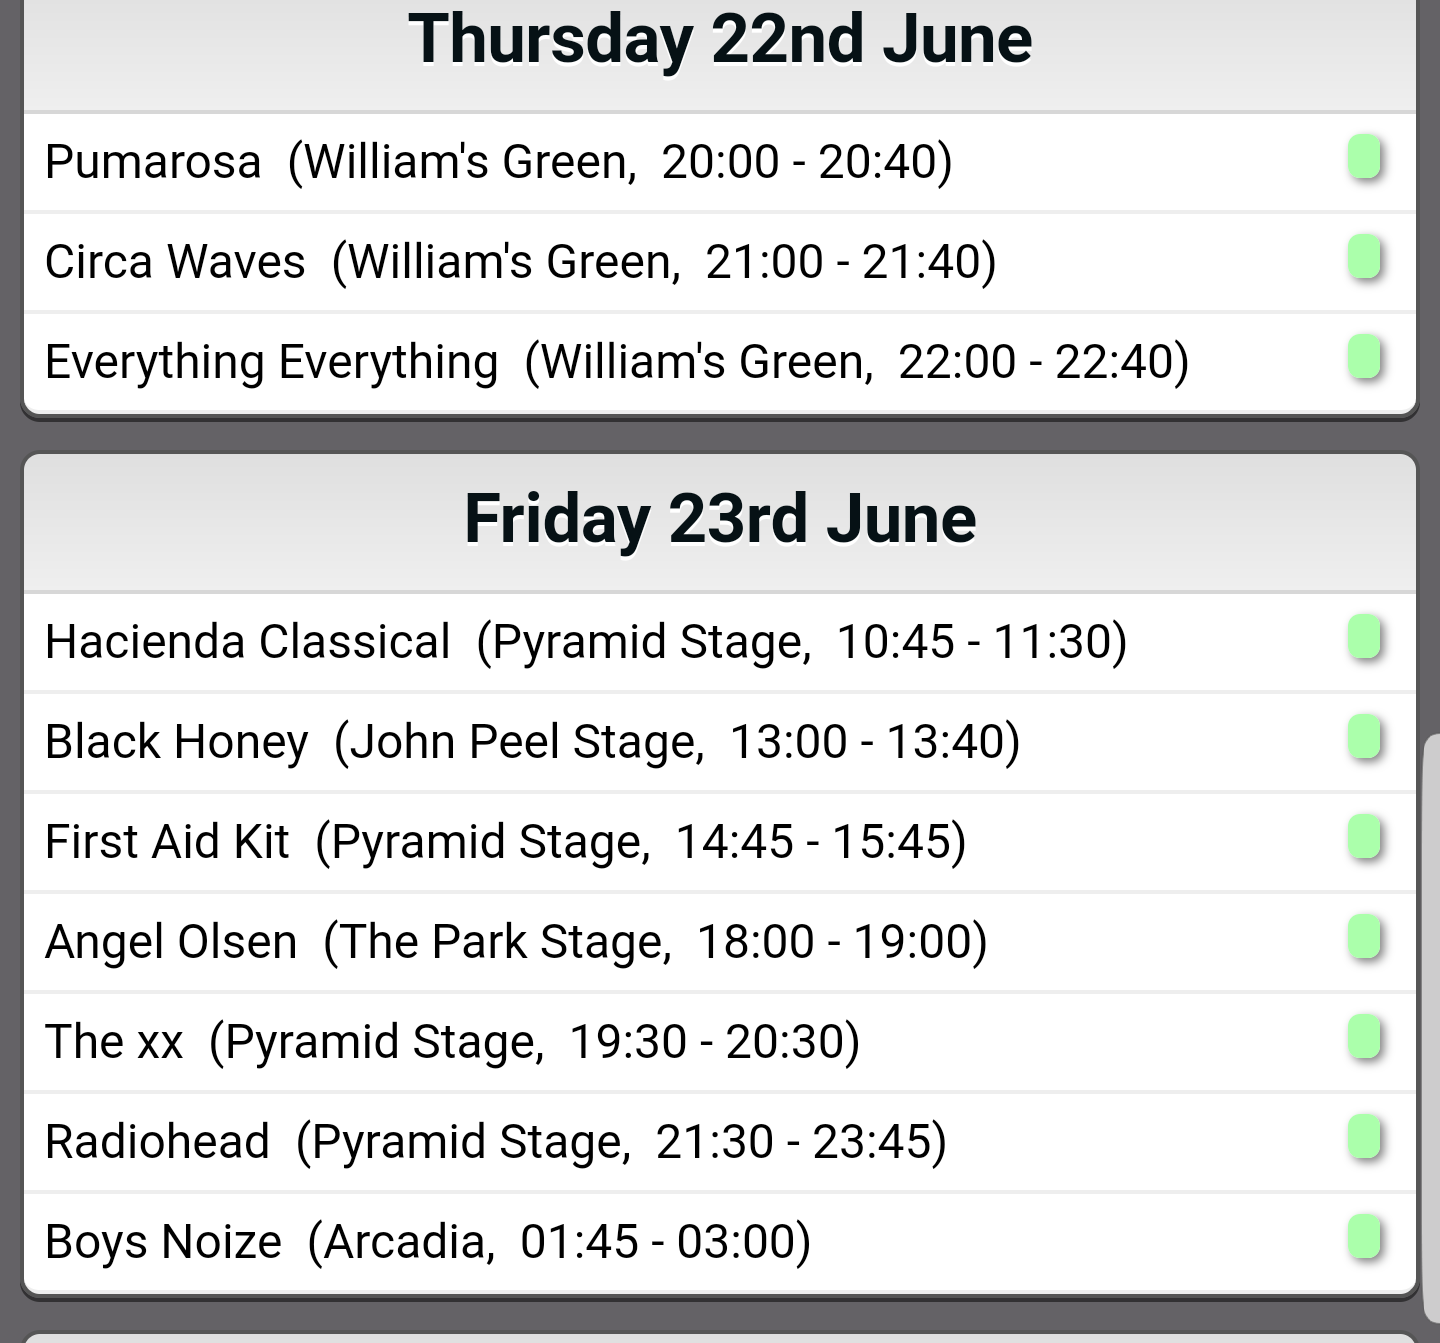Select the Black Honey John Peel Stage row
This screenshot has width=1440, height=1343.
(x=720, y=742)
